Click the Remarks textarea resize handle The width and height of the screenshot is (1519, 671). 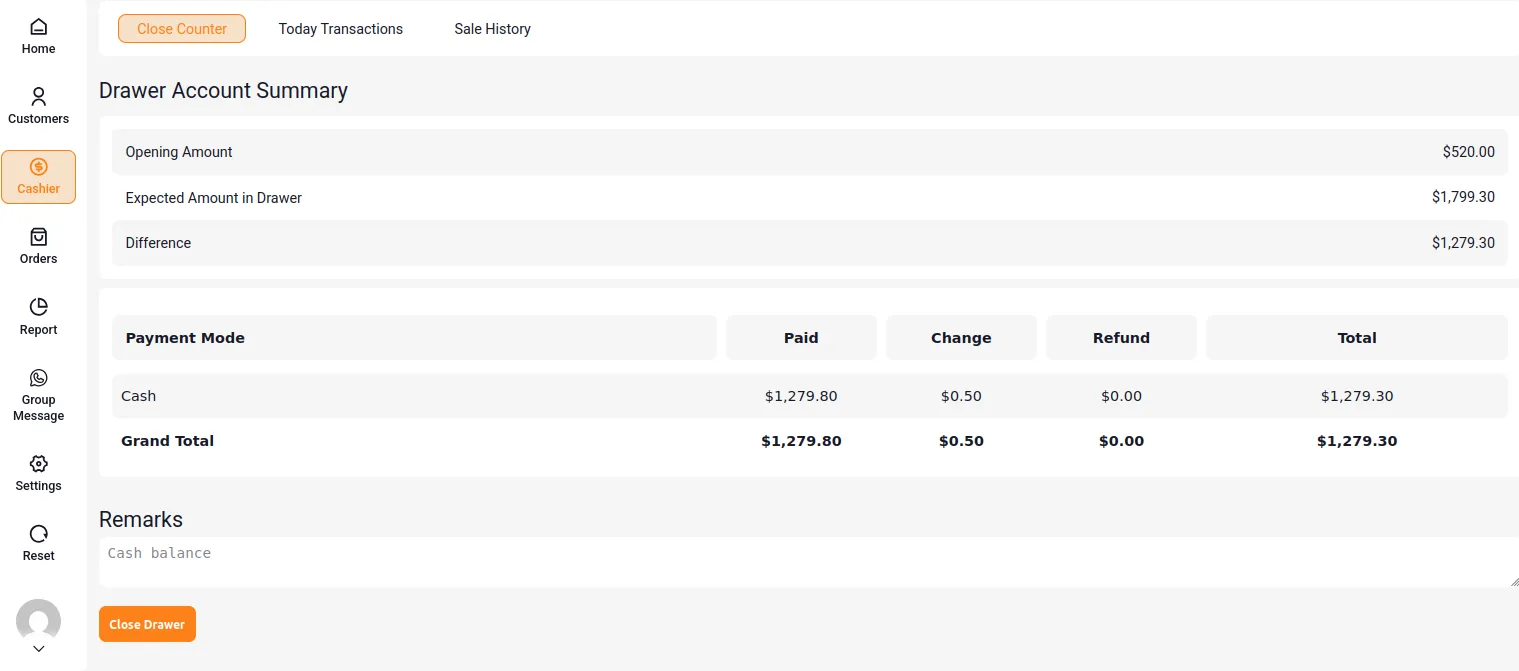(1513, 581)
